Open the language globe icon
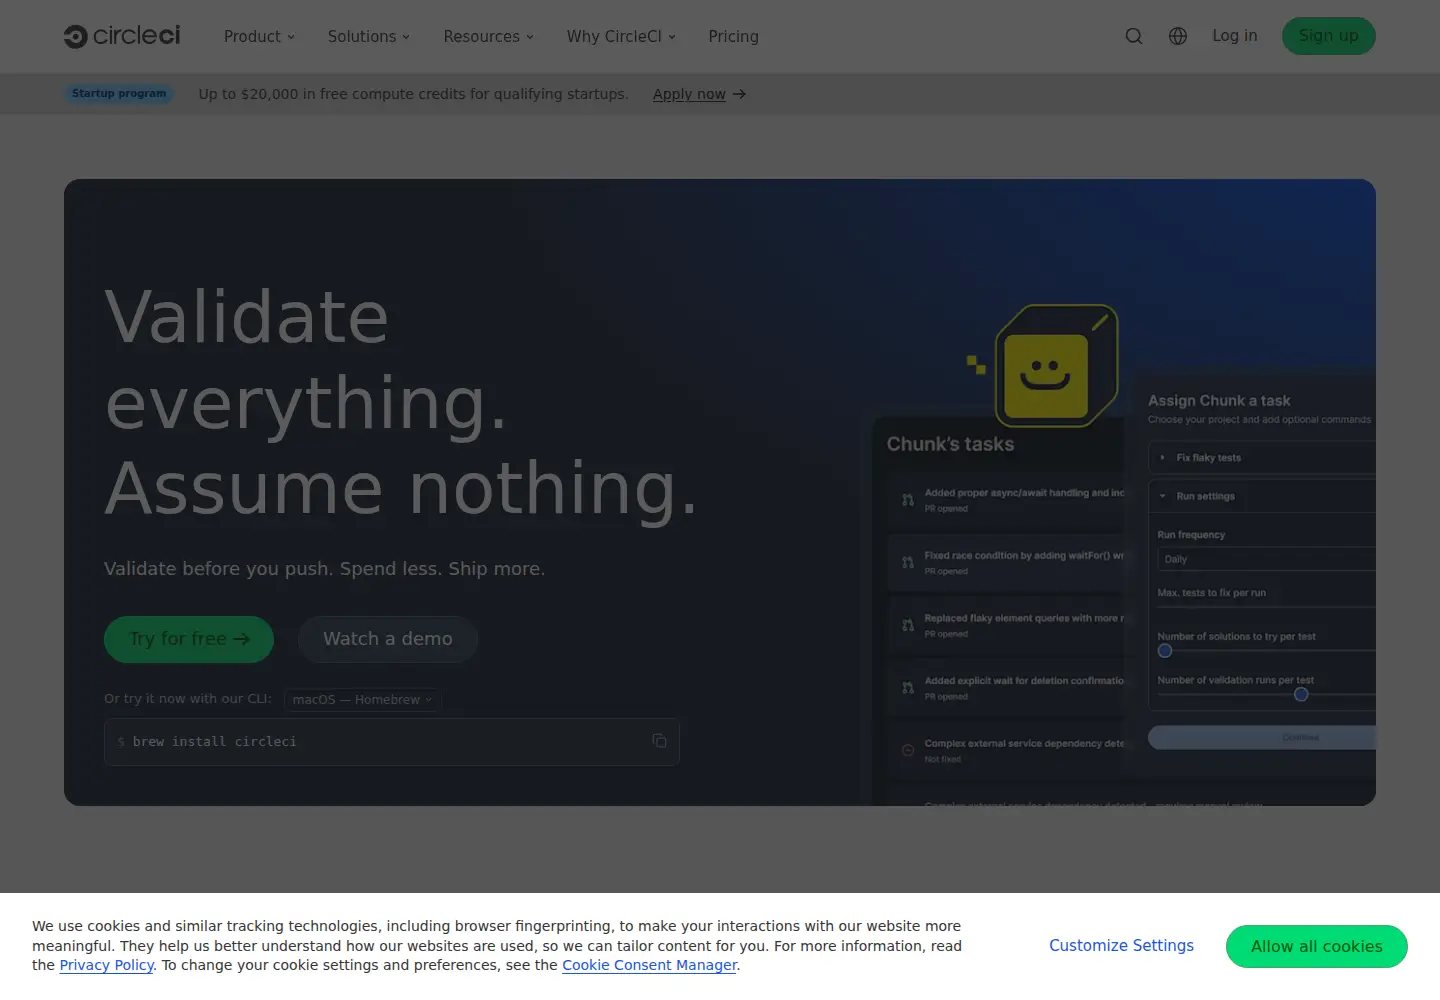Image resolution: width=1440 pixels, height=1000 pixels. pyautogui.click(x=1178, y=36)
